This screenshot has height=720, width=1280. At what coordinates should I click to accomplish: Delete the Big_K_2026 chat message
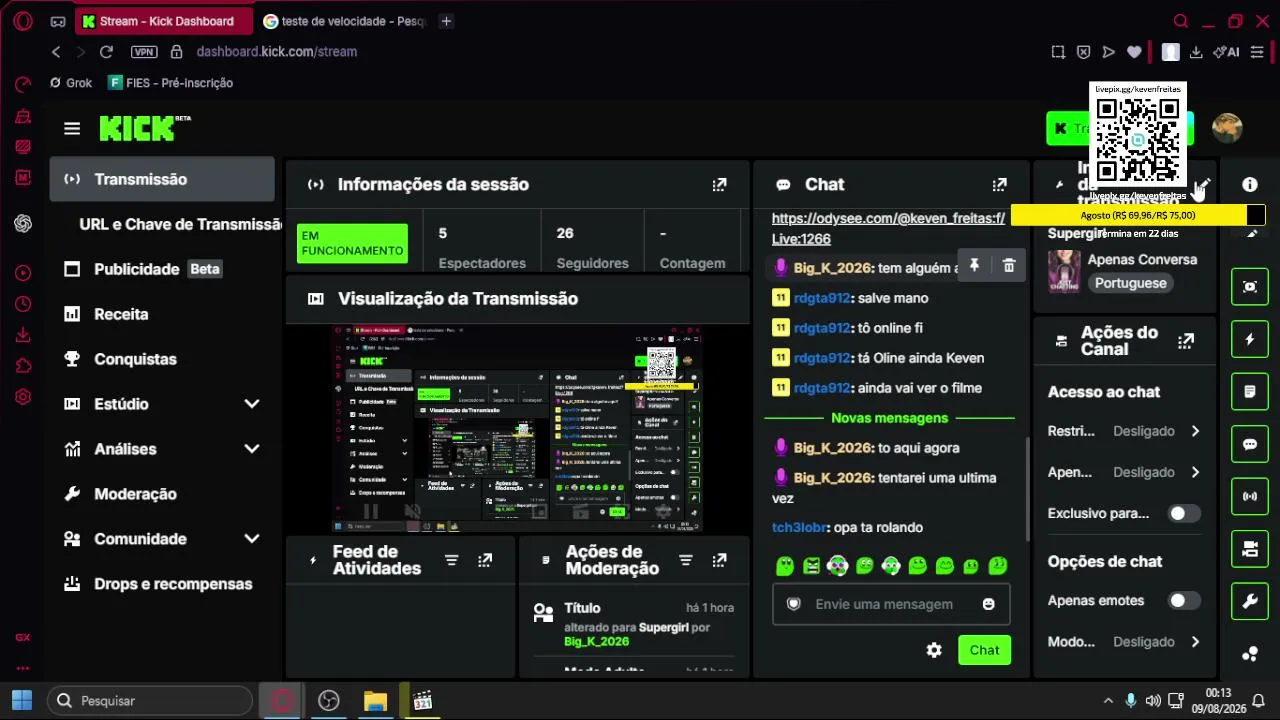(1008, 265)
